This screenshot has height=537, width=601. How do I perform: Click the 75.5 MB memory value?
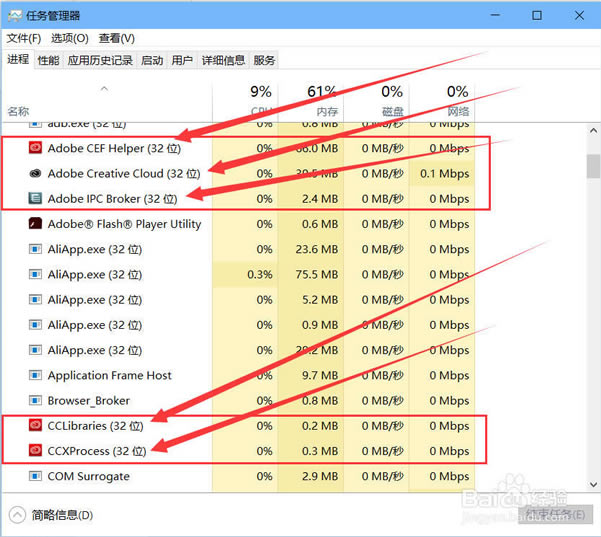tap(317, 274)
